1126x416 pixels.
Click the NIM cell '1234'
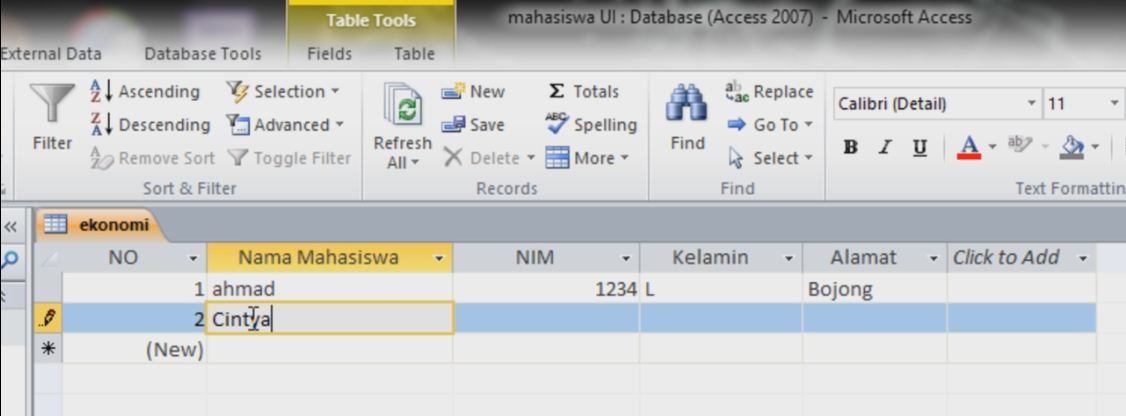coord(546,289)
